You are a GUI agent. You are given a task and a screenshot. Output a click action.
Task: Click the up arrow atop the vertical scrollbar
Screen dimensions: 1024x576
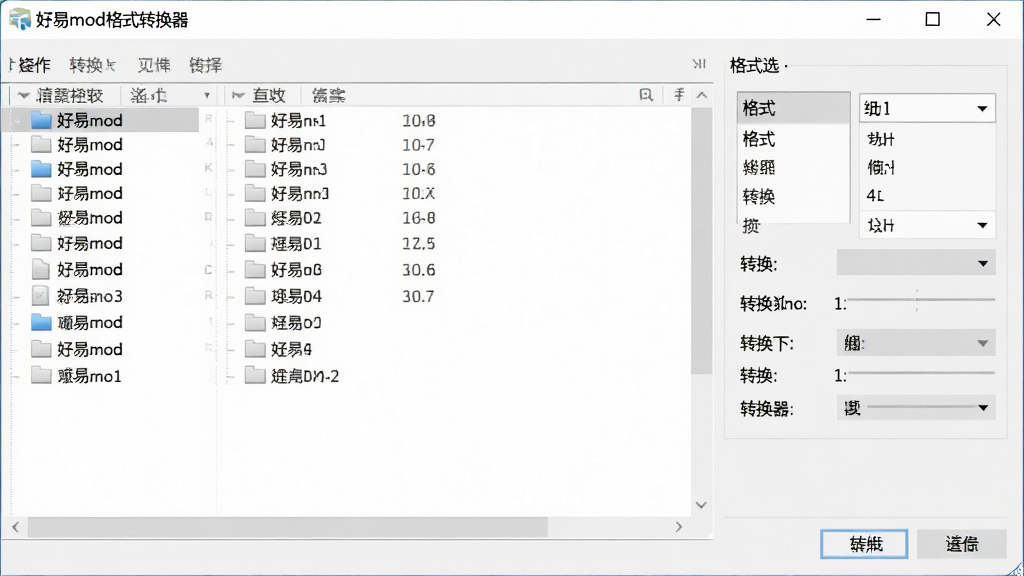[x=701, y=95]
